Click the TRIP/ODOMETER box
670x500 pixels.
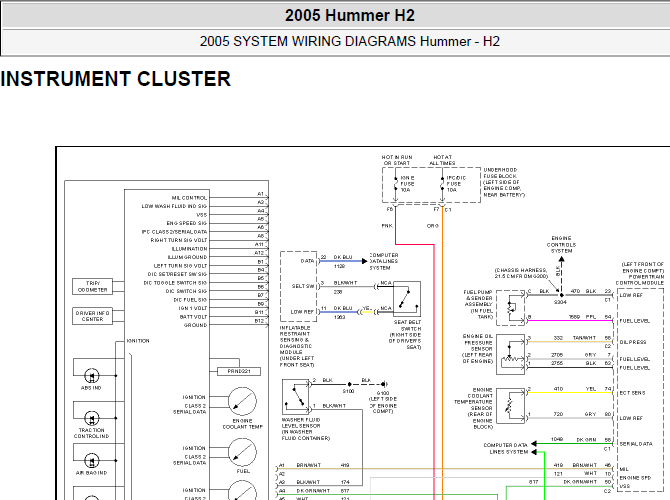[92, 286]
